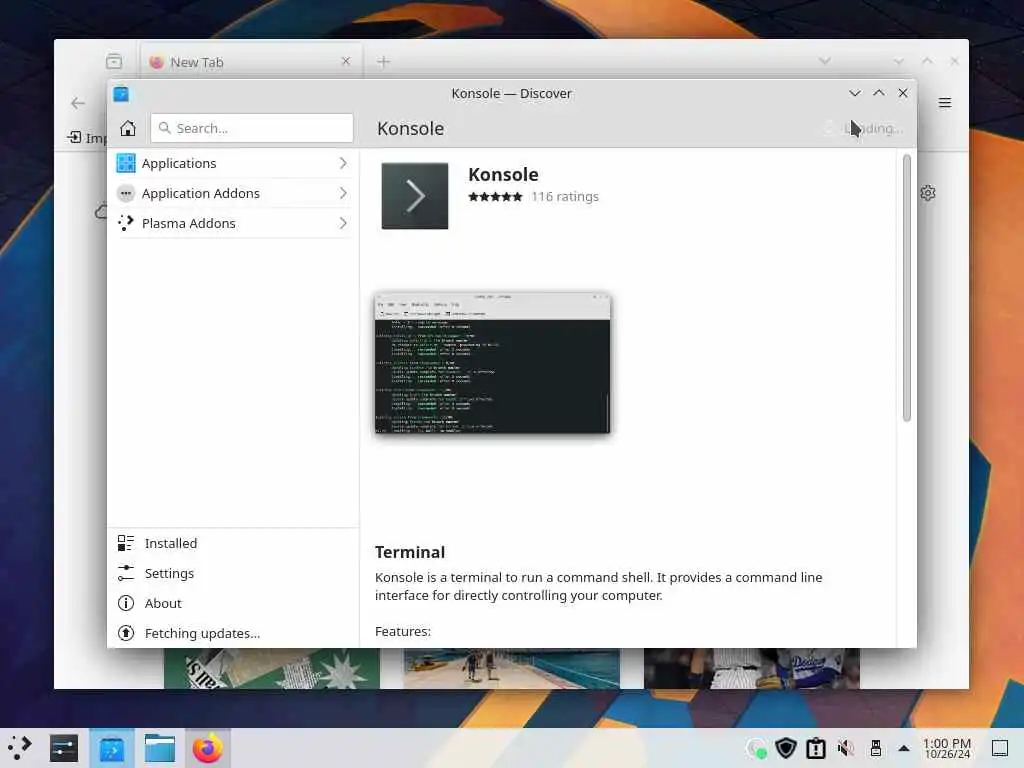This screenshot has height=768, width=1024.
Task: Click the Discover window title bar icon
Action: [x=121, y=93]
